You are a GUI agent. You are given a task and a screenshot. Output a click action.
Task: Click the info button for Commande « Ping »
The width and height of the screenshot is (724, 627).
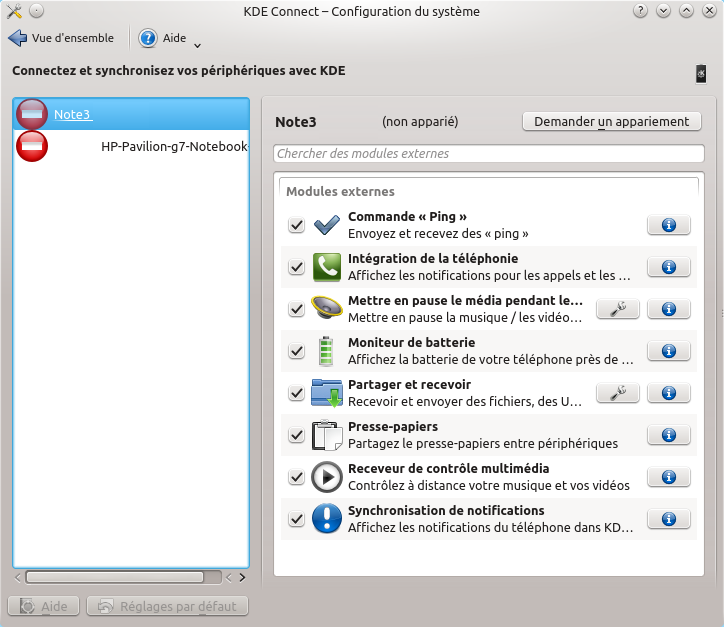point(669,225)
